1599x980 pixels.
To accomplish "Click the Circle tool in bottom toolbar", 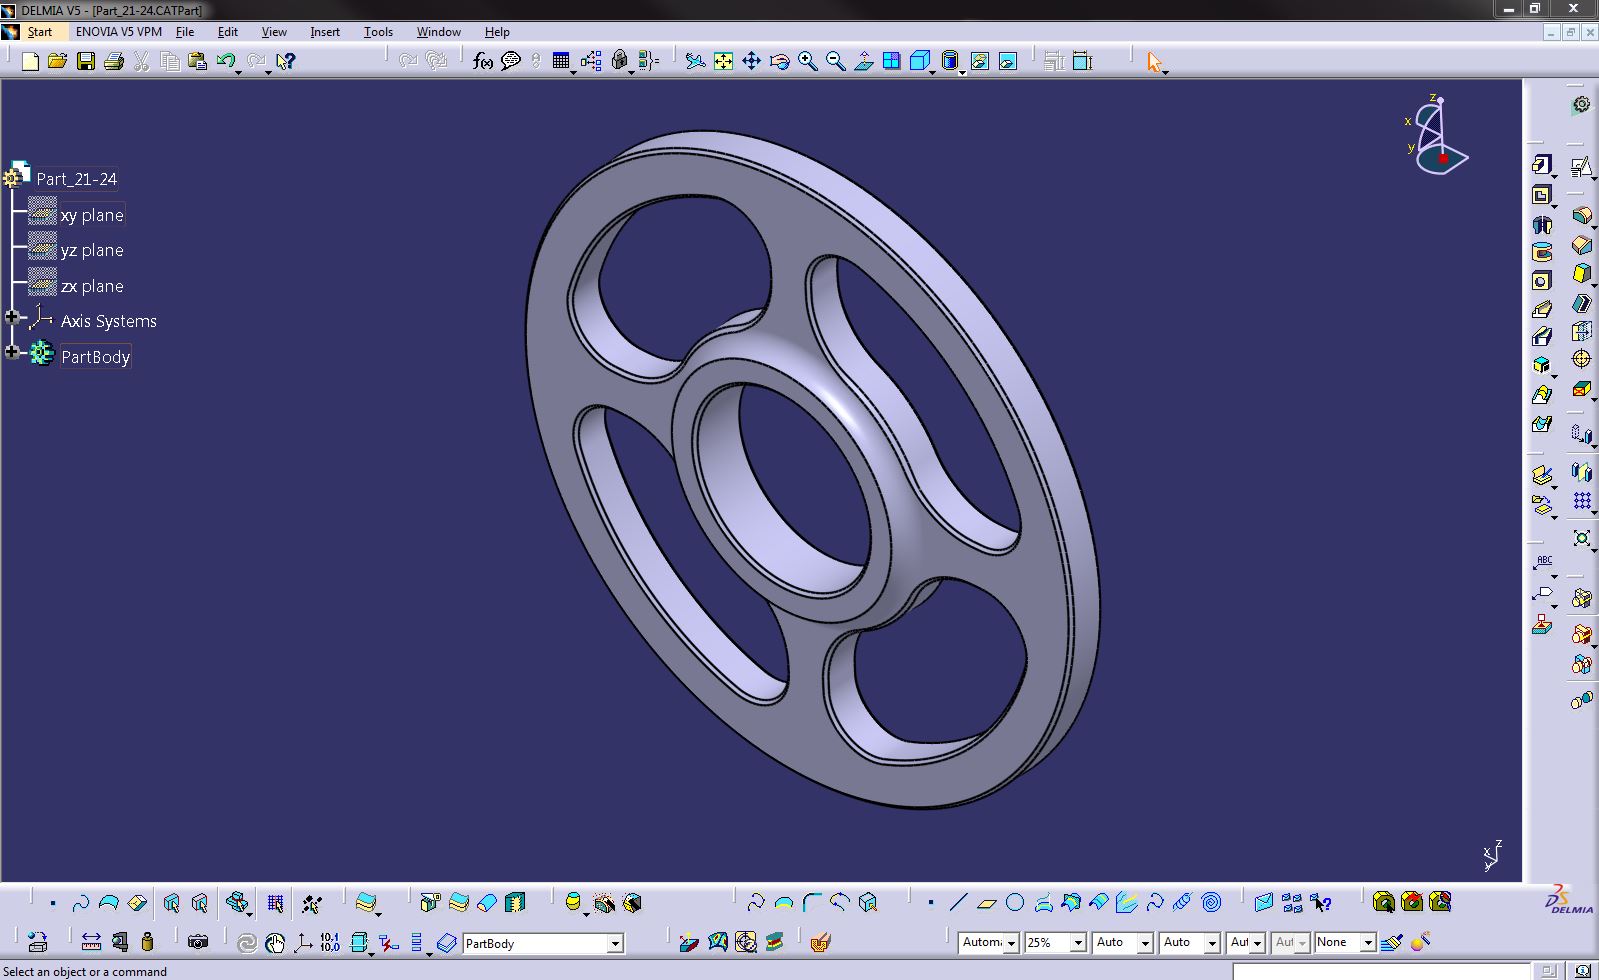I will click(x=1015, y=903).
